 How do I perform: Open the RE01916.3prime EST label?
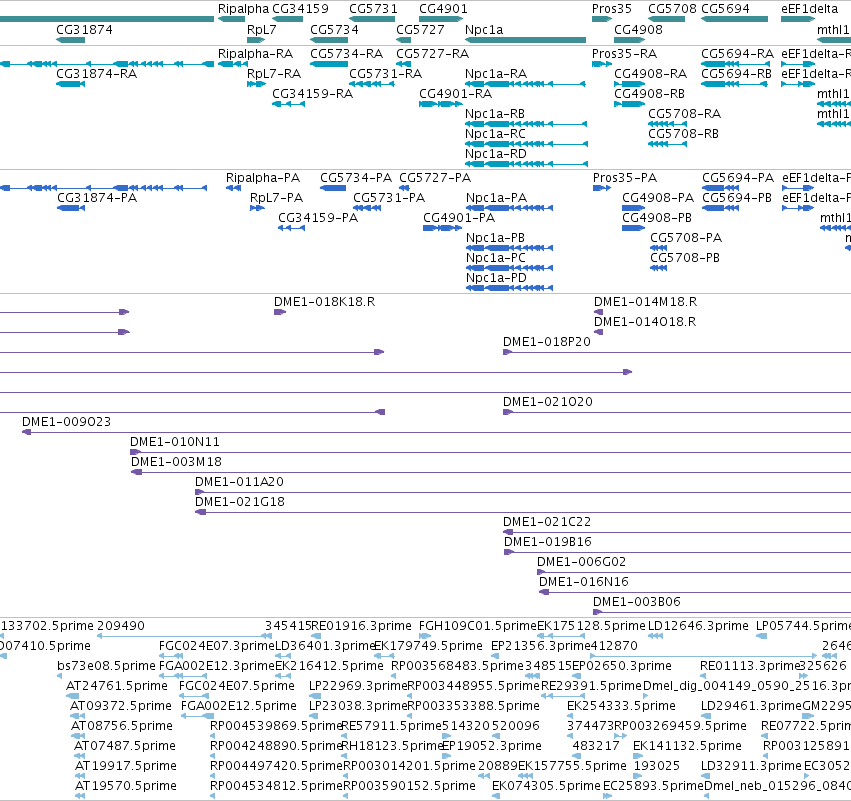[361, 626]
